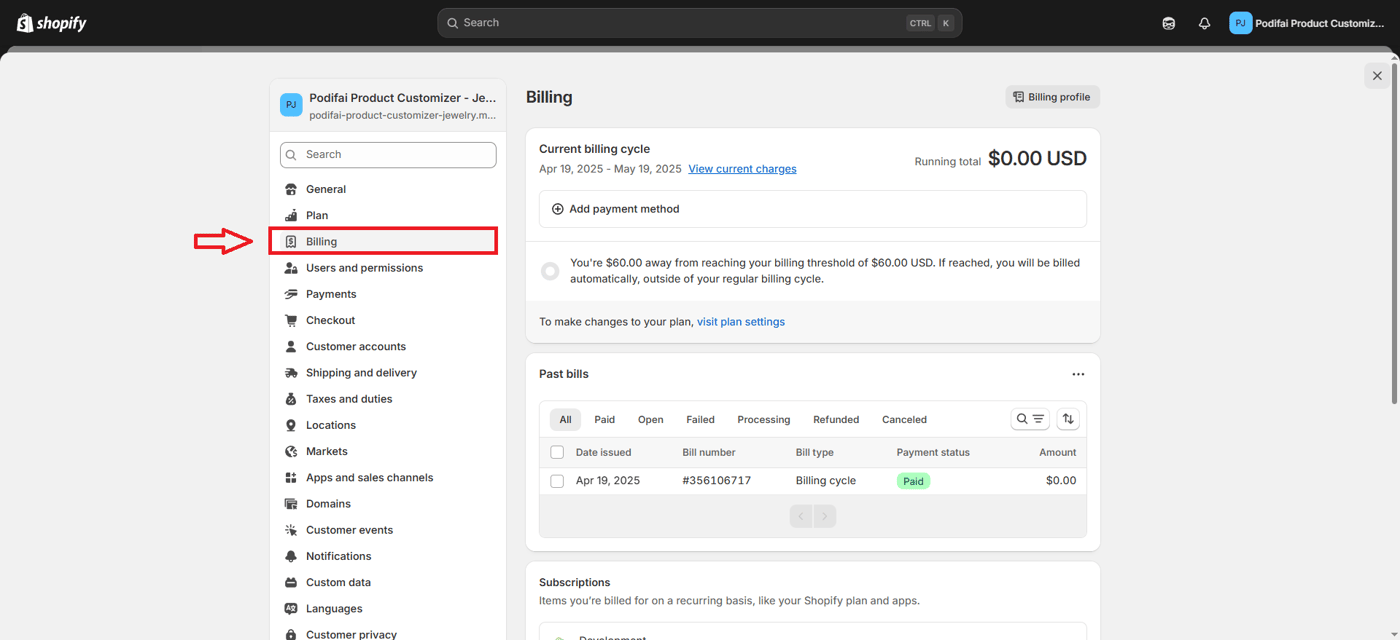Open the three-dot menu for Past bills

pos(1078,374)
